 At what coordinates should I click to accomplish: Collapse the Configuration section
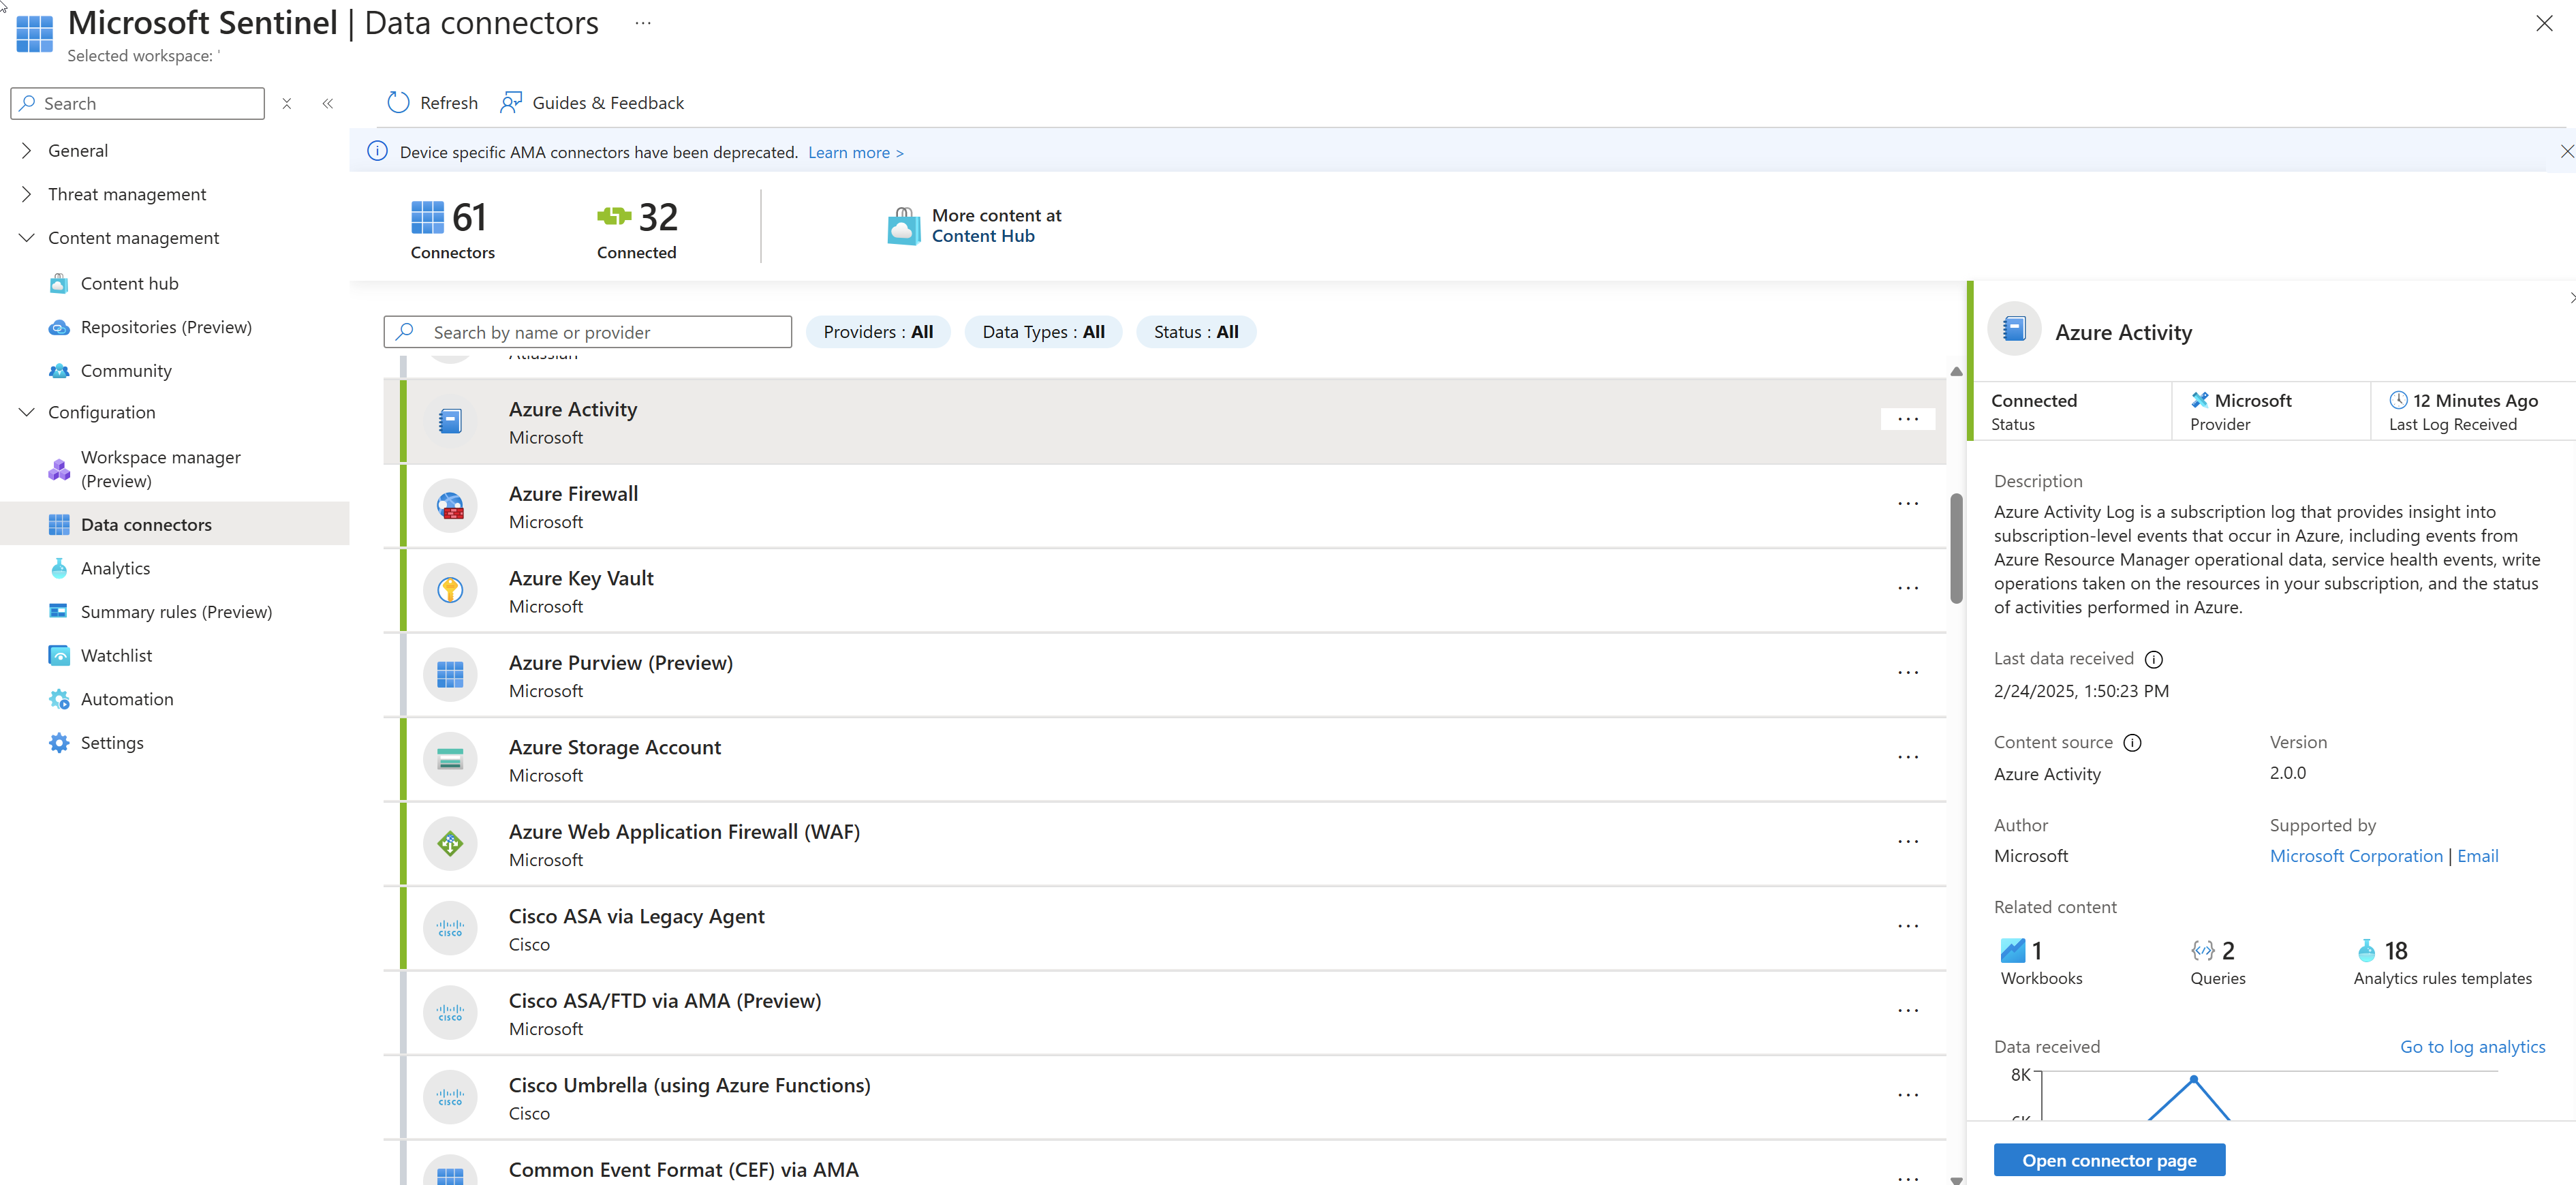point(27,412)
